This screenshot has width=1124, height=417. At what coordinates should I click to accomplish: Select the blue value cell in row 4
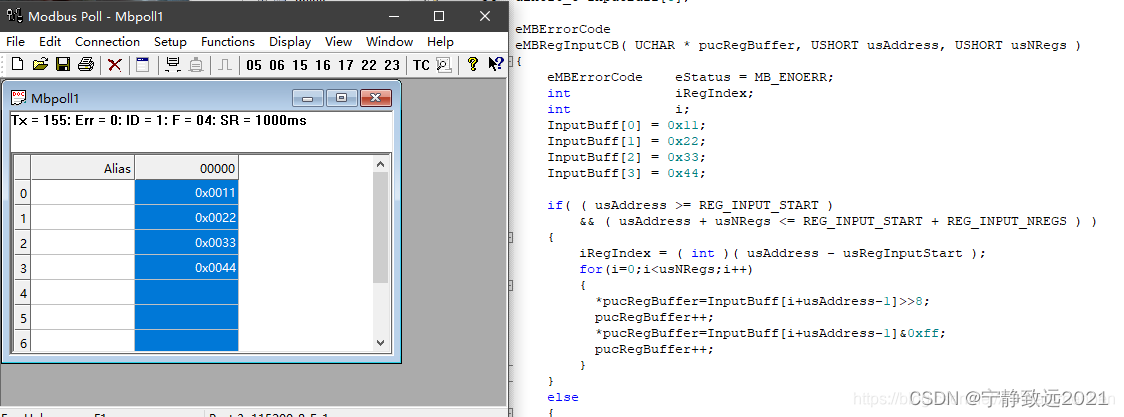pyautogui.click(x=186, y=293)
